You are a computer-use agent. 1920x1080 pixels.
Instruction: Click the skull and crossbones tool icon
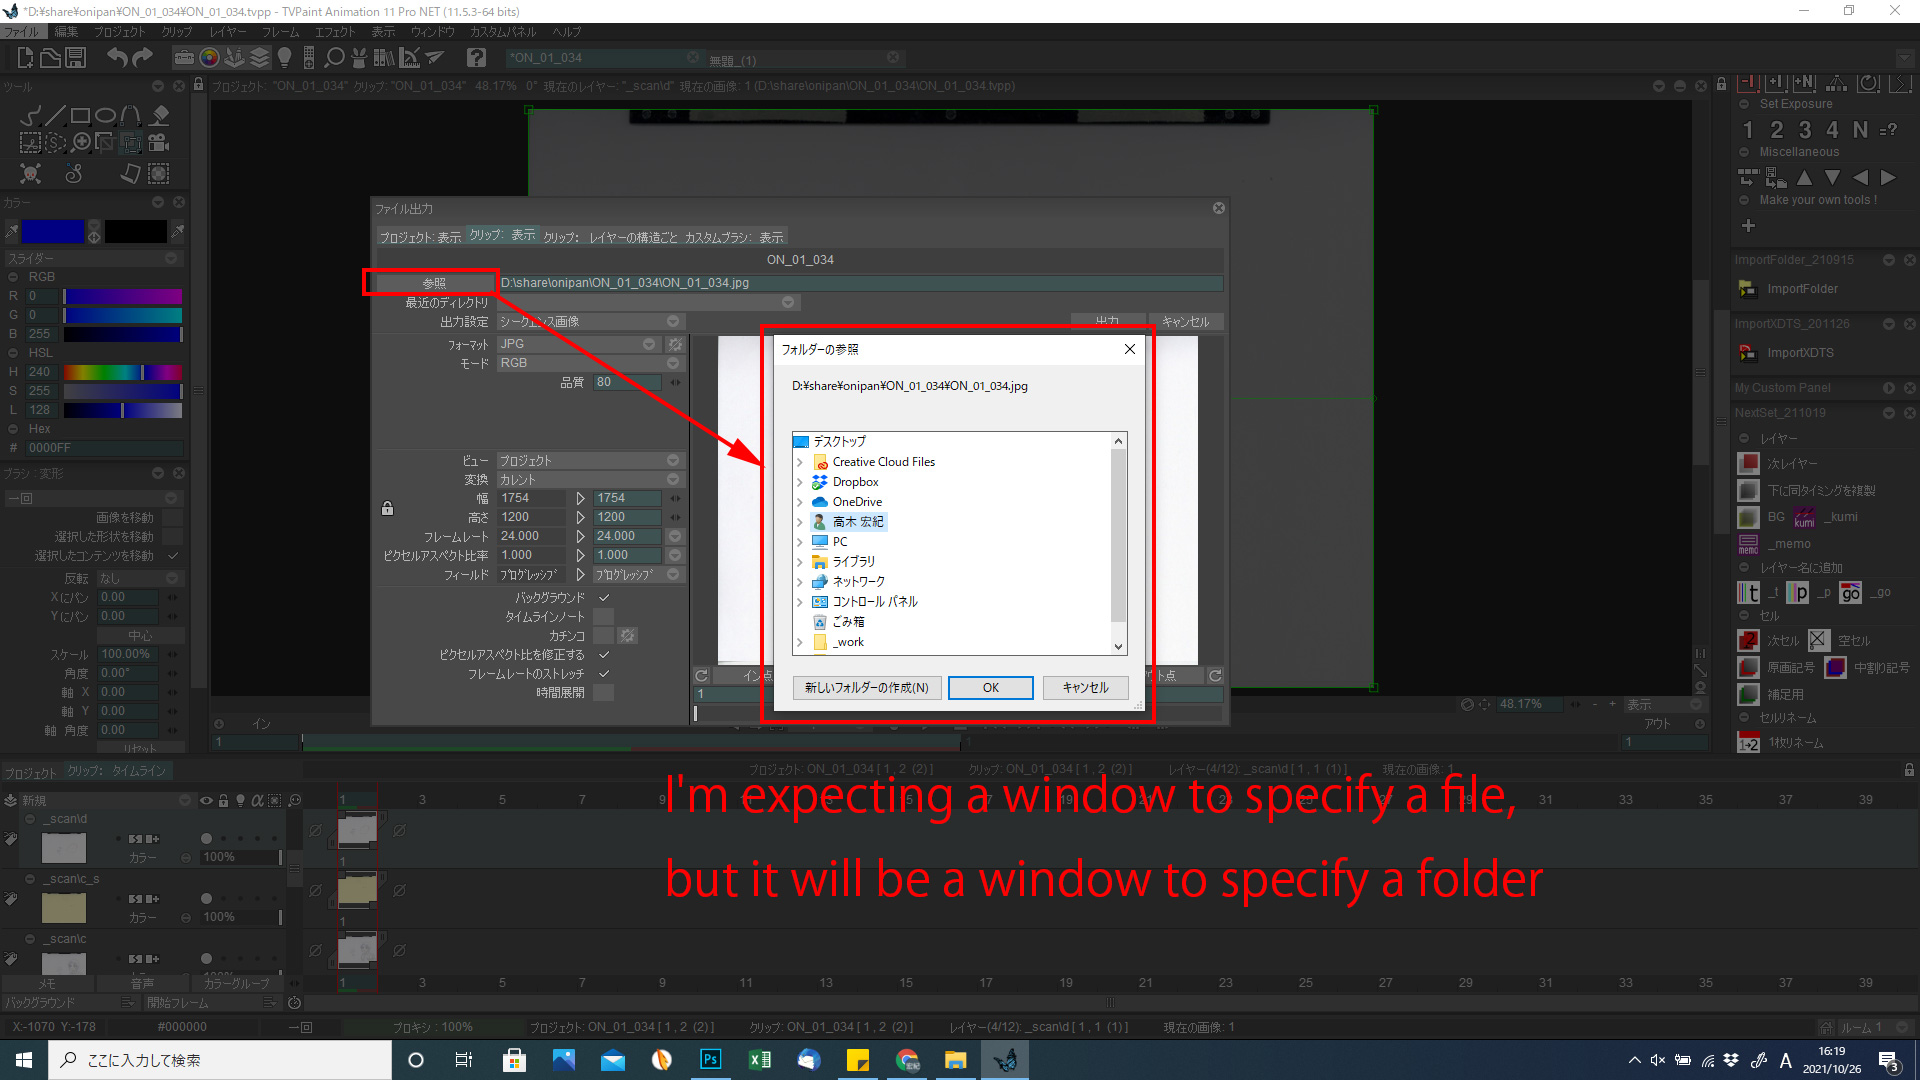[31, 174]
